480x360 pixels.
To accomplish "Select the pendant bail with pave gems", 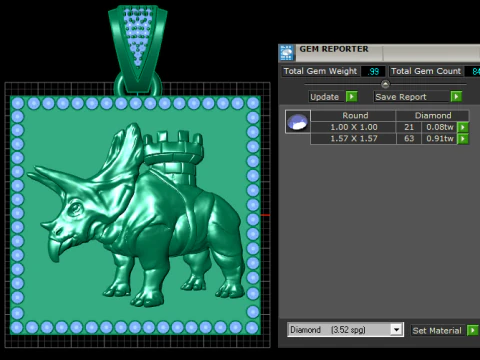I will pyautogui.click(x=138, y=48).
